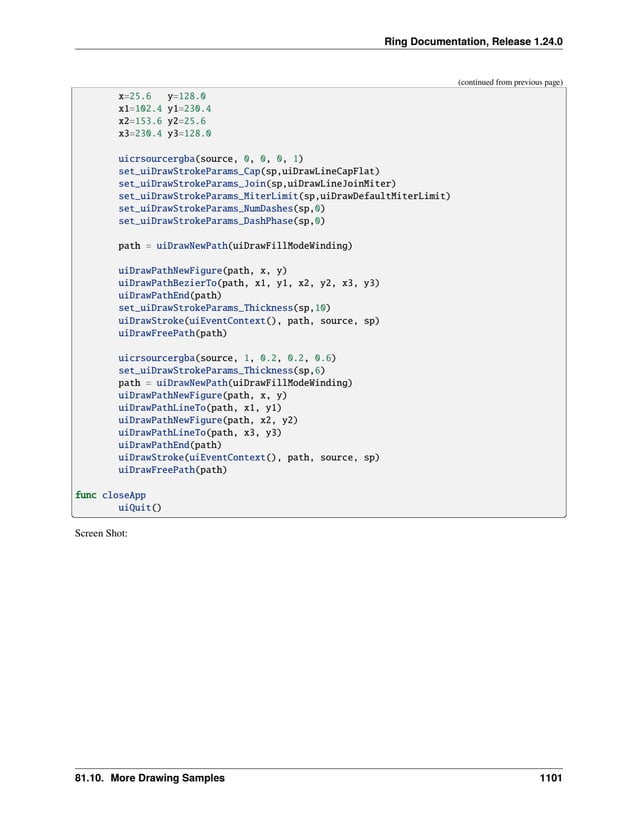The height and width of the screenshot is (825, 638).
Task: Click the line 'x2=153.6 y2=25.6'
Action: [162, 121]
